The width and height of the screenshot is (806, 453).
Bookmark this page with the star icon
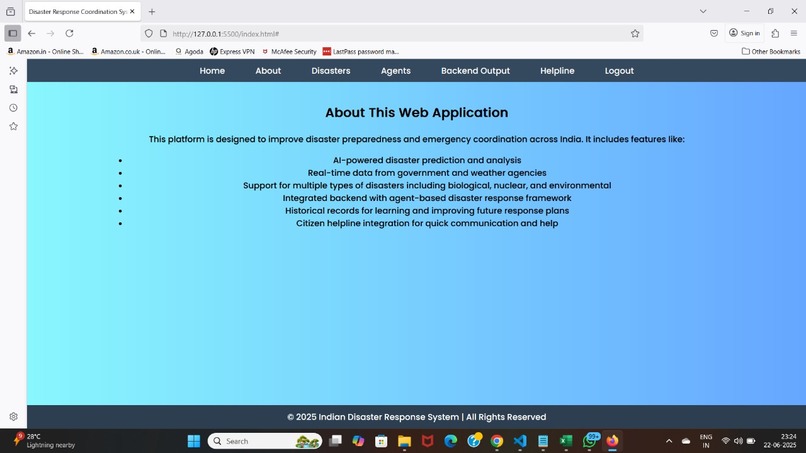click(x=635, y=33)
